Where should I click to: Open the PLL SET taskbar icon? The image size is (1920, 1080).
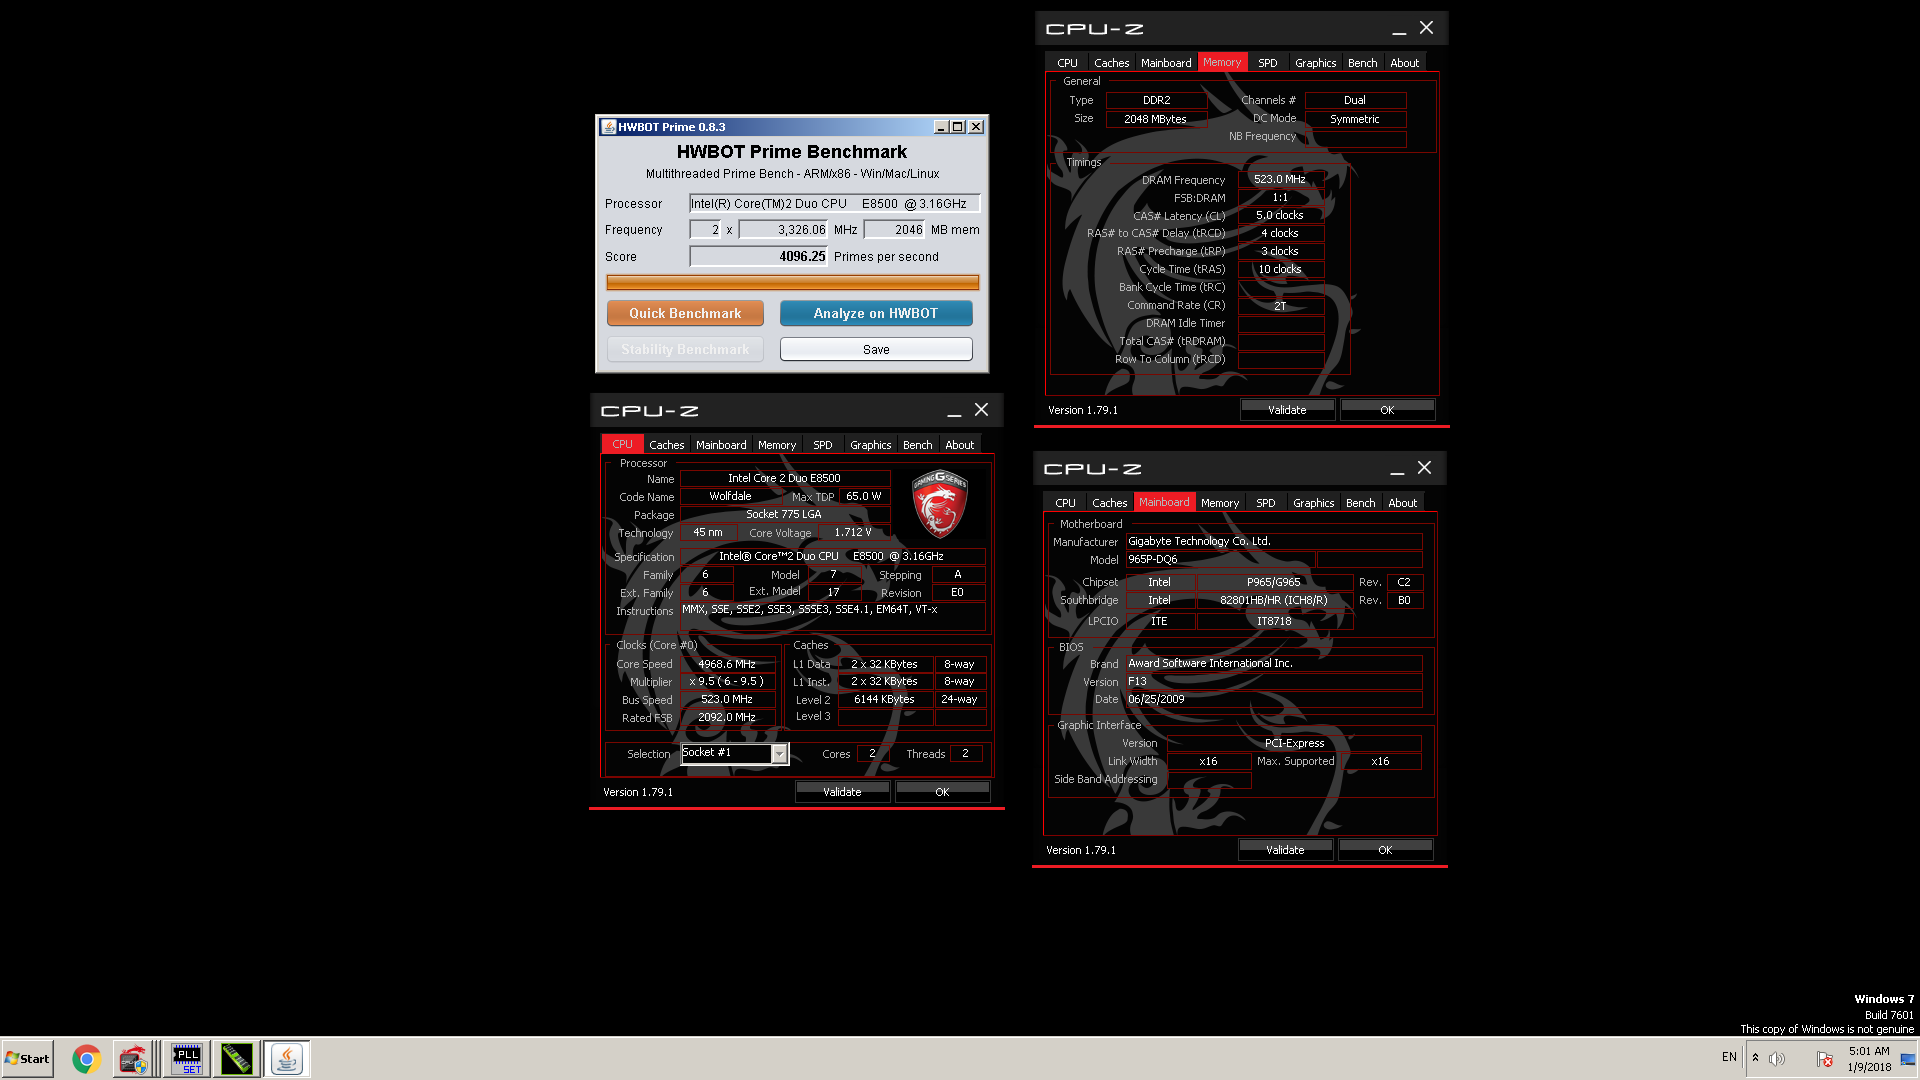pyautogui.click(x=187, y=1059)
